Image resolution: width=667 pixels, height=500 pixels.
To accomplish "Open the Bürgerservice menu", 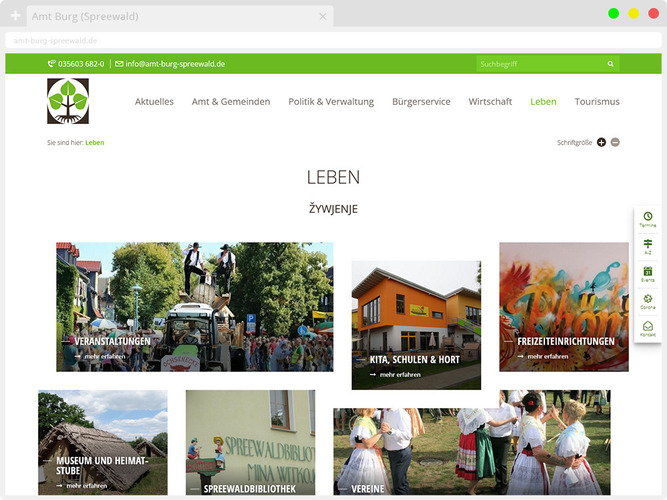I will tap(421, 102).
